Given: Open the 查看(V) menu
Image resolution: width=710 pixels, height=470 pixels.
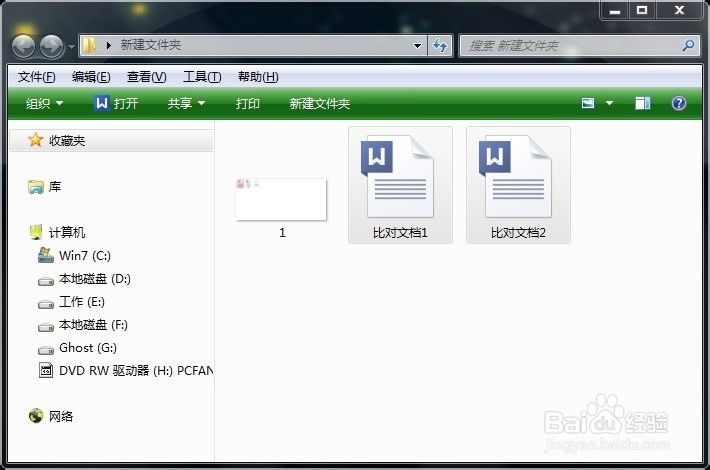Looking at the screenshot, I should tap(146, 77).
